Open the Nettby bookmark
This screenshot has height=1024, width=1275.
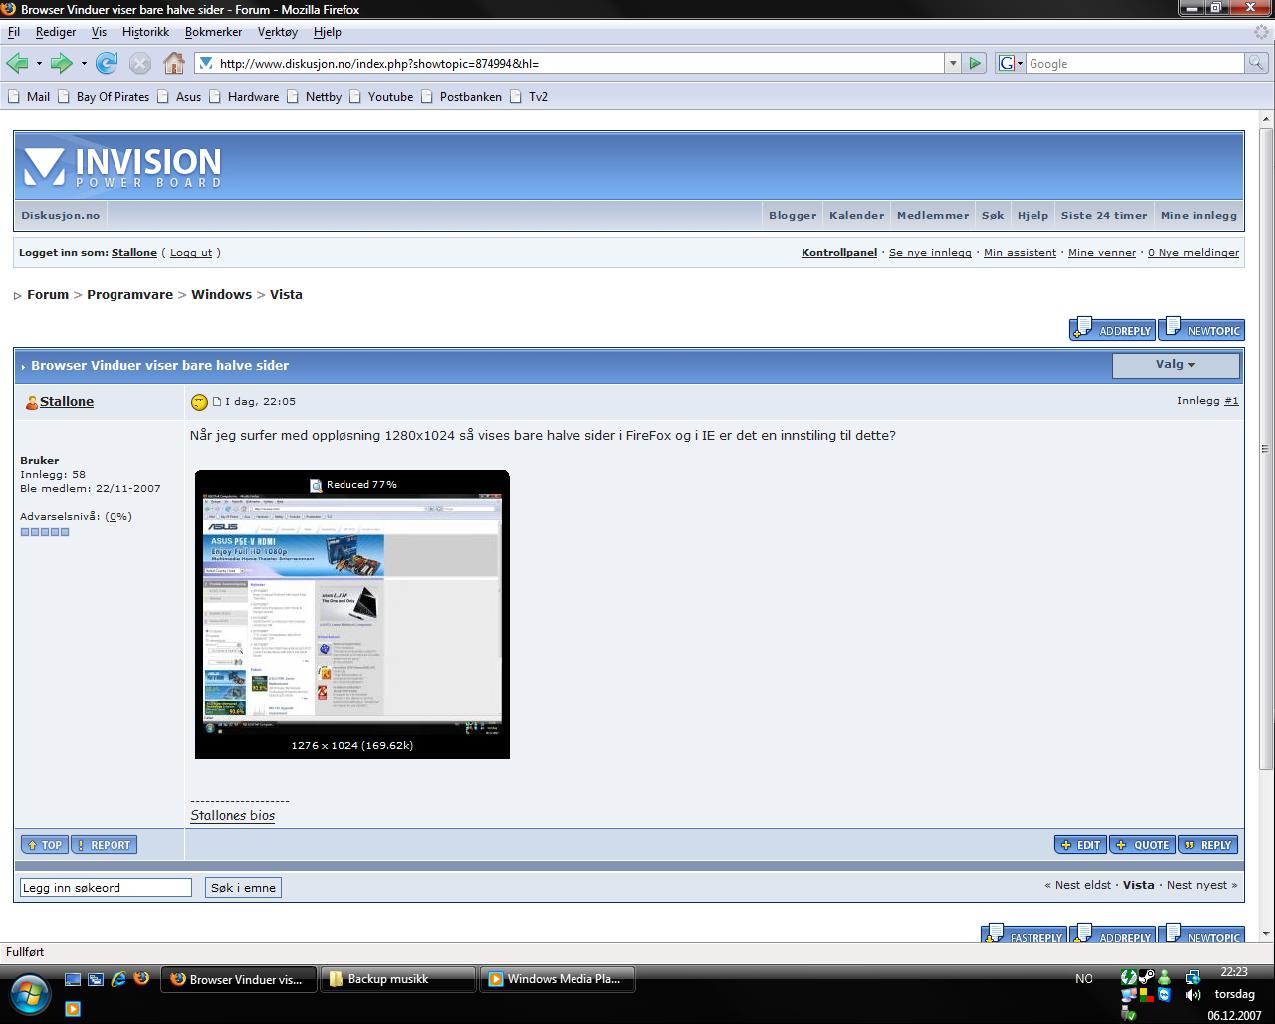(314, 97)
